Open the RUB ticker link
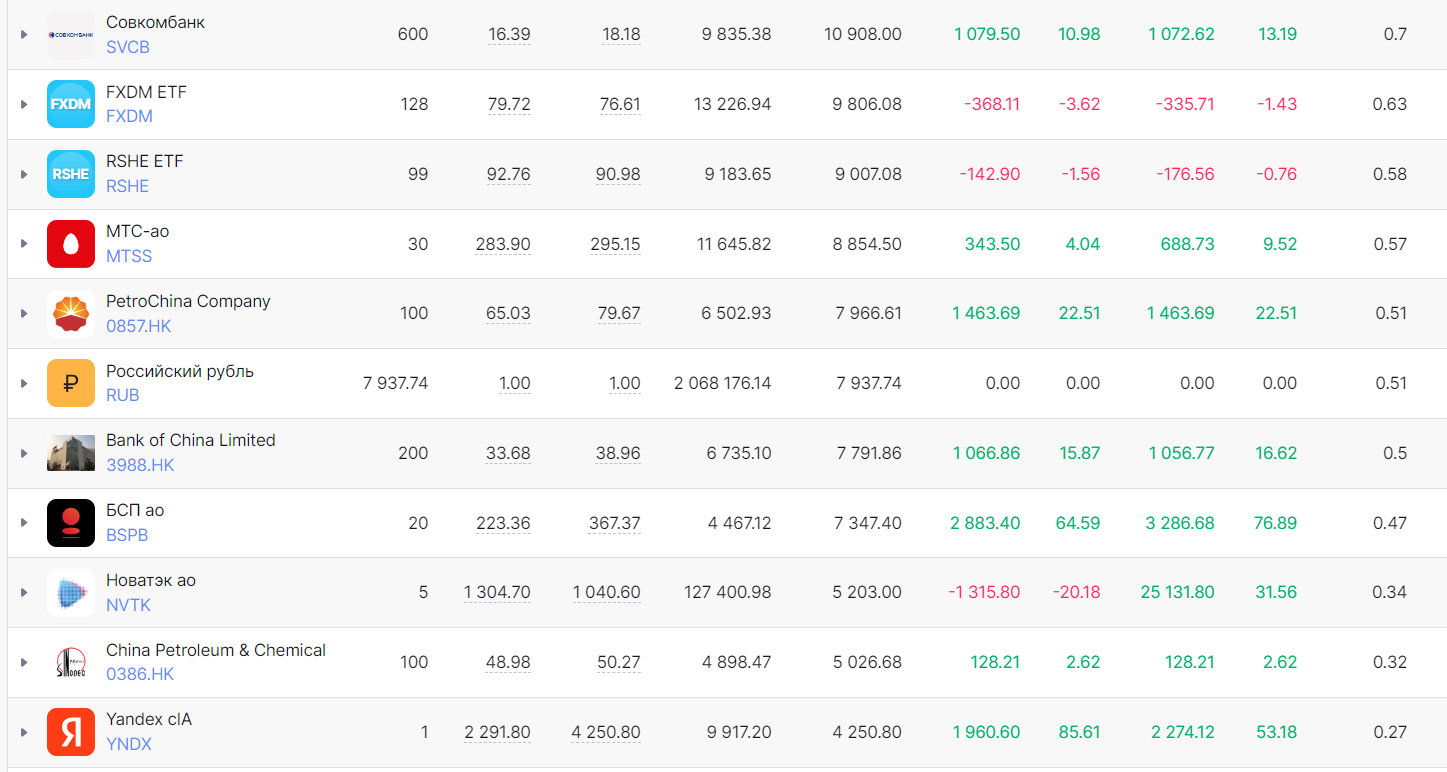 pyautogui.click(x=123, y=395)
